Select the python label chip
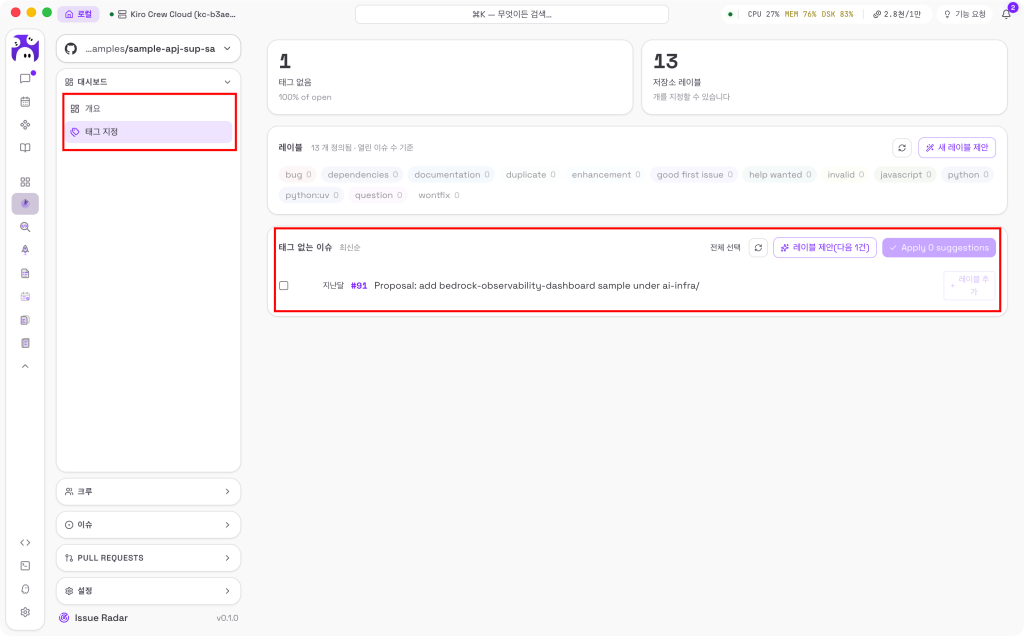Viewport: 1024px width, 636px height. click(967, 174)
